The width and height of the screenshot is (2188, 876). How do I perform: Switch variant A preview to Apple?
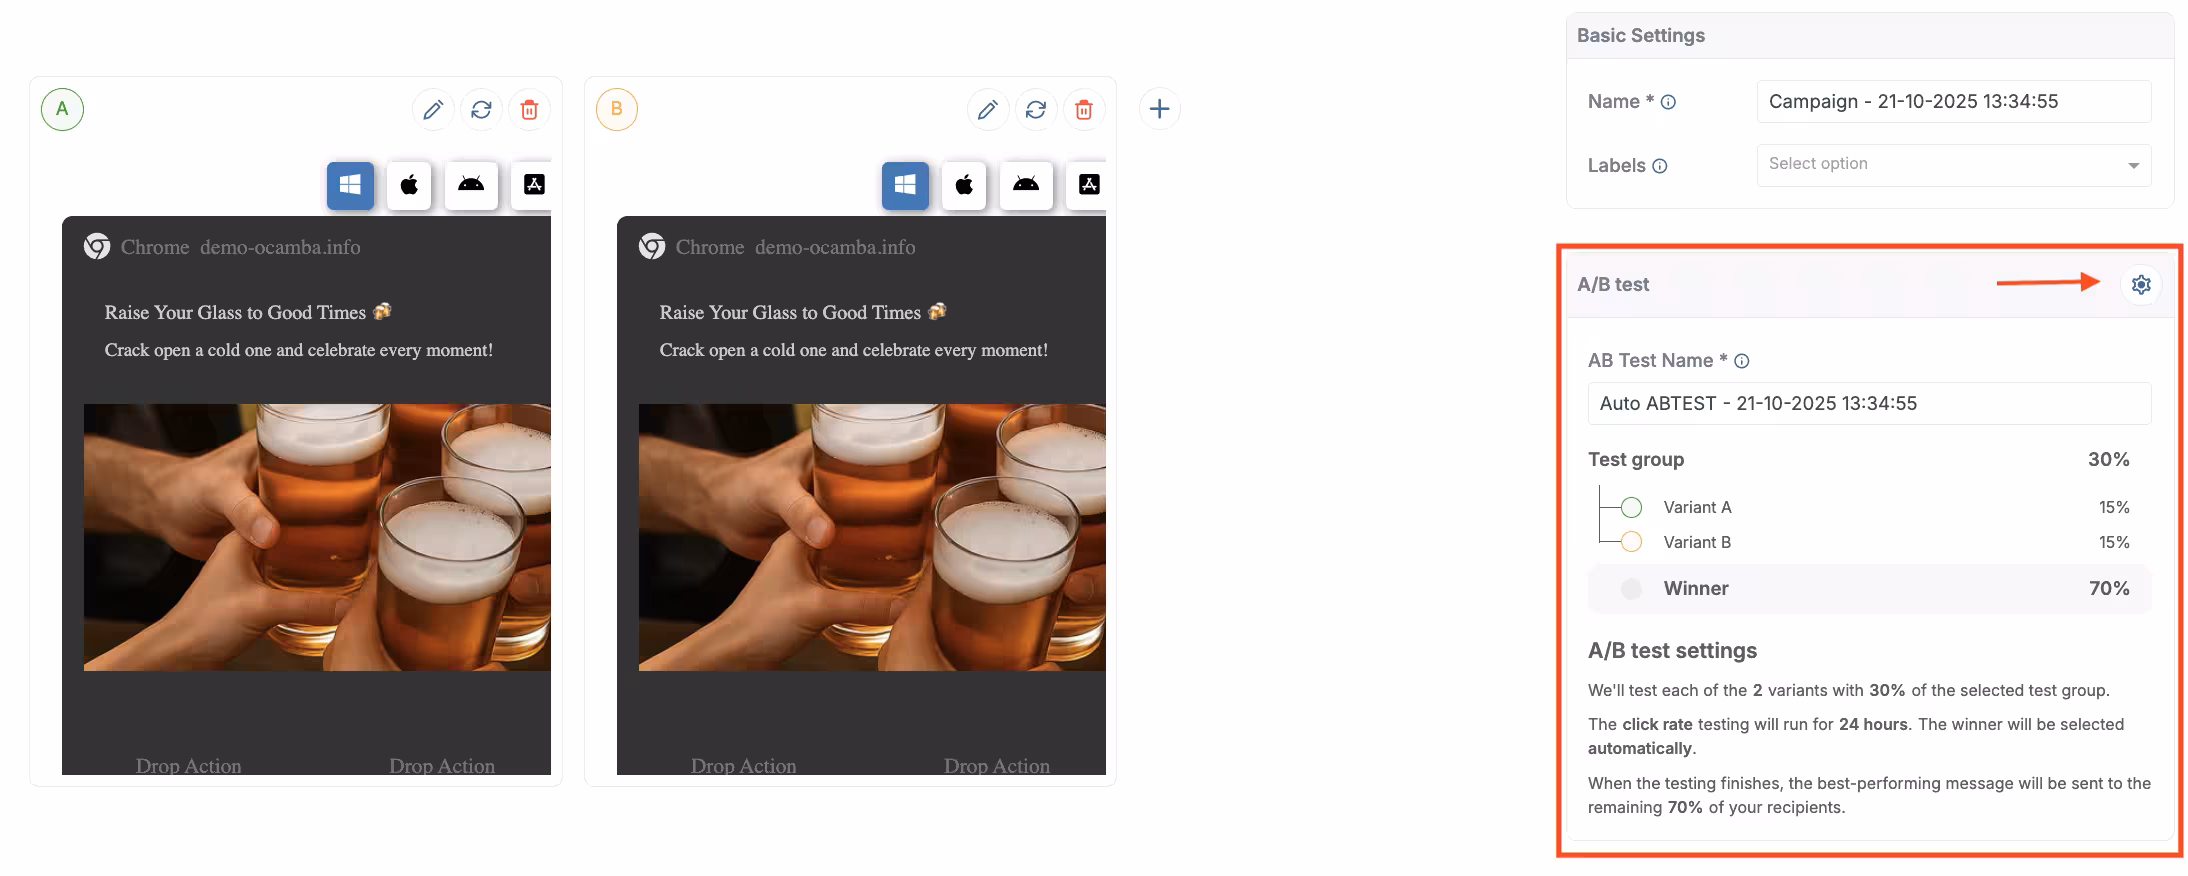click(409, 185)
